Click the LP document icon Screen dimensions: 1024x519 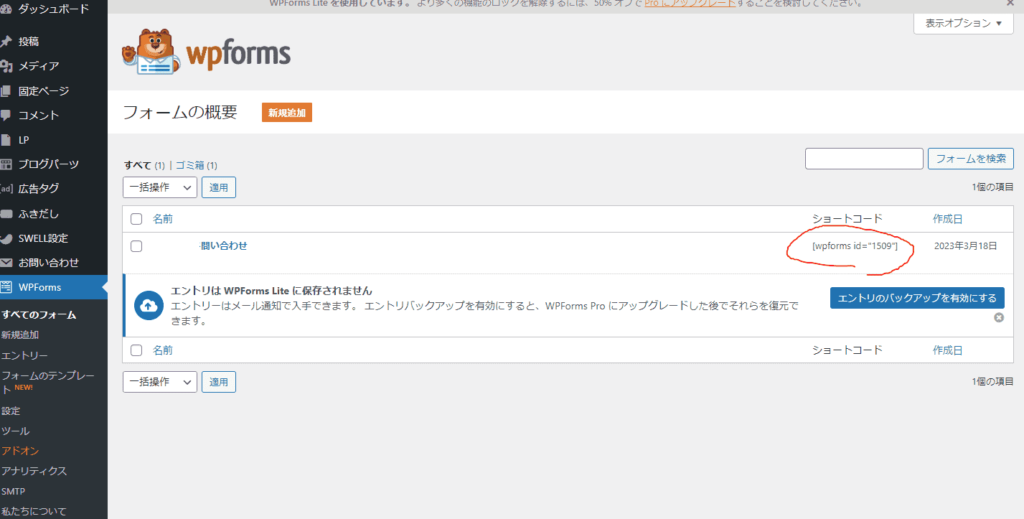(6, 140)
